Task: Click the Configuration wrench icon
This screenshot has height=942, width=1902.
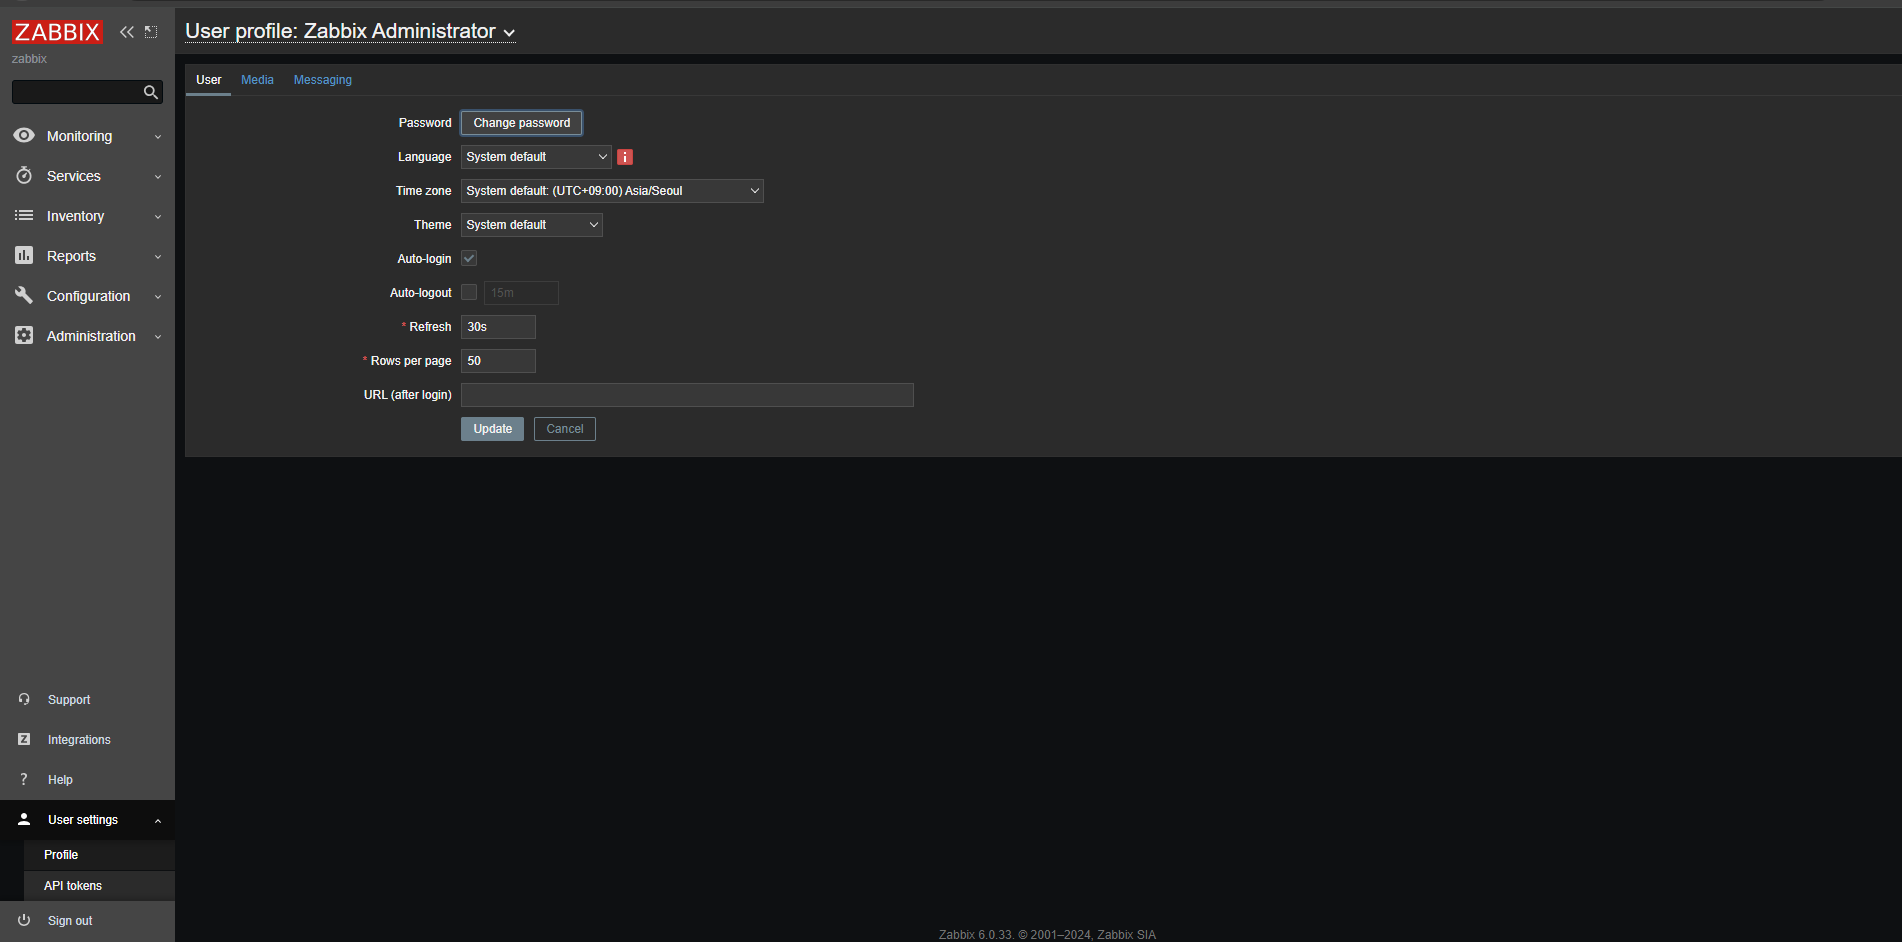Action: coord(24,295)
